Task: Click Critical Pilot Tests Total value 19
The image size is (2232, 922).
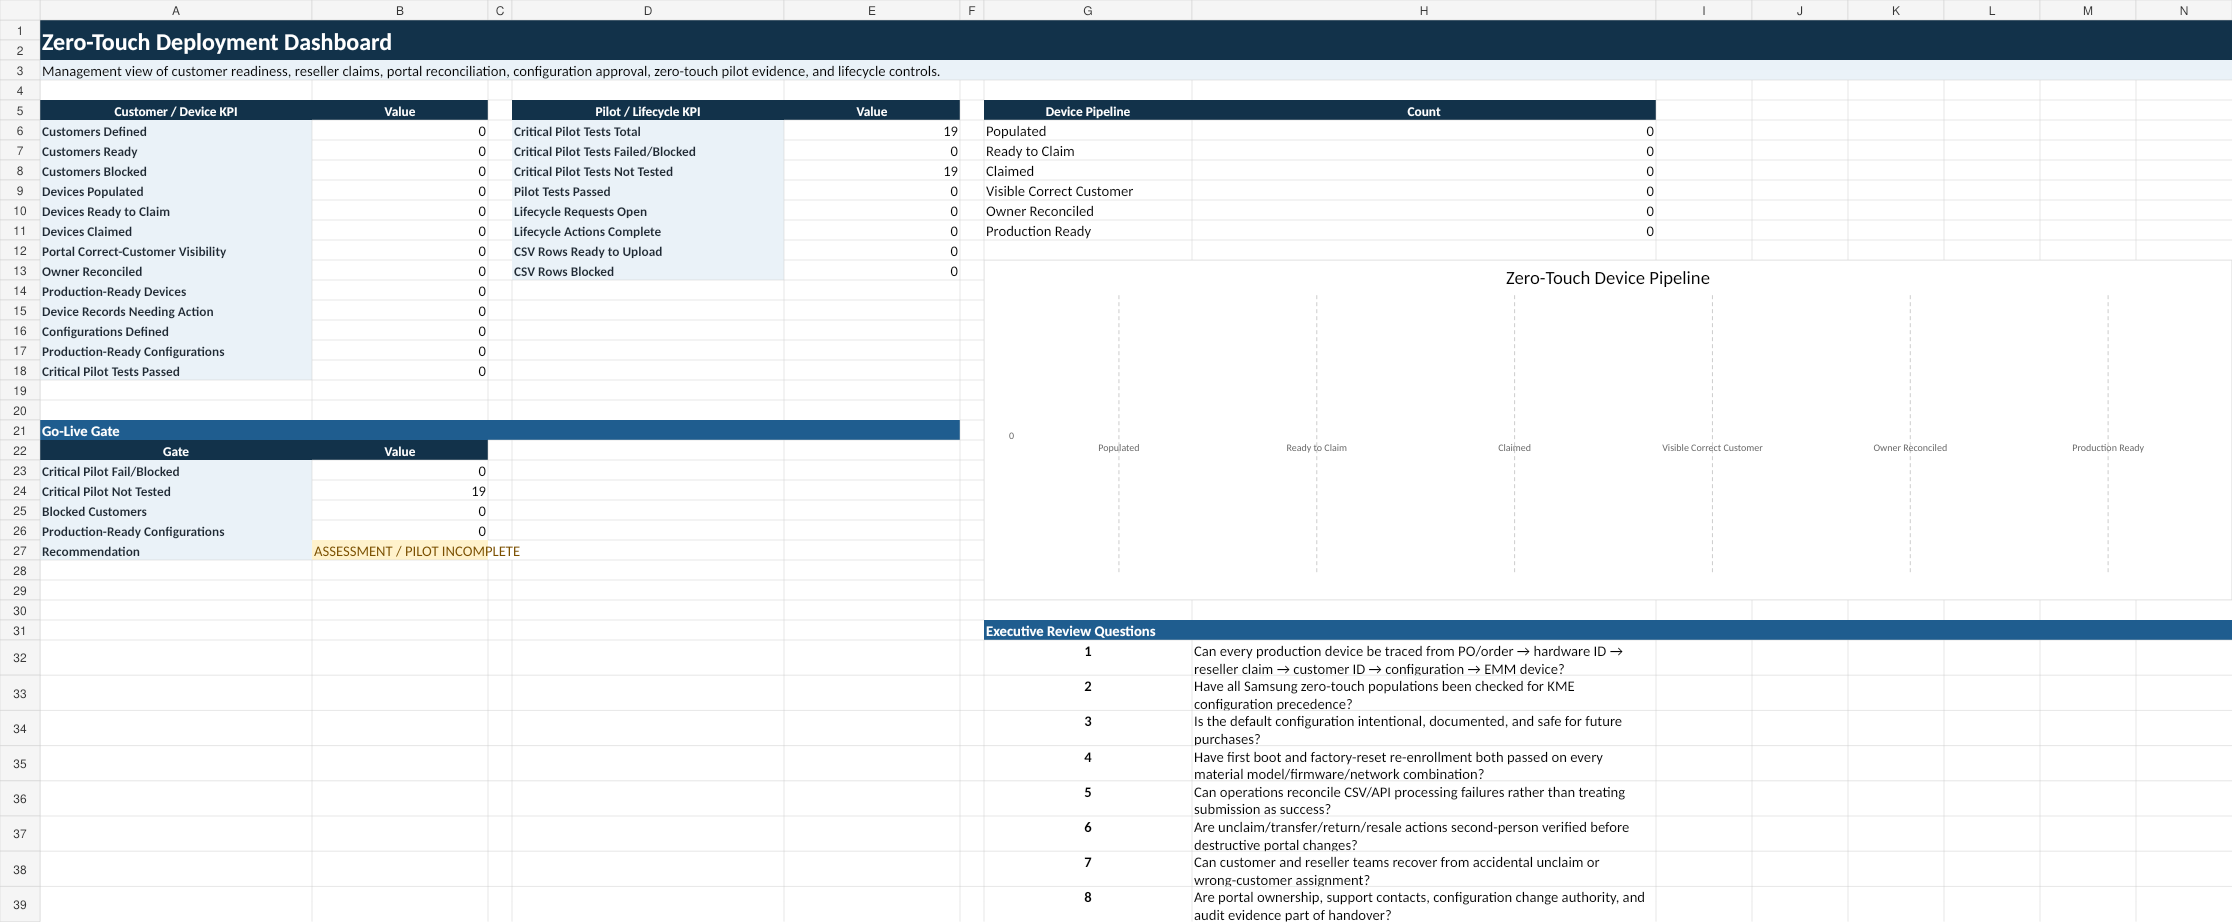Action: click(x=871, y=131)
